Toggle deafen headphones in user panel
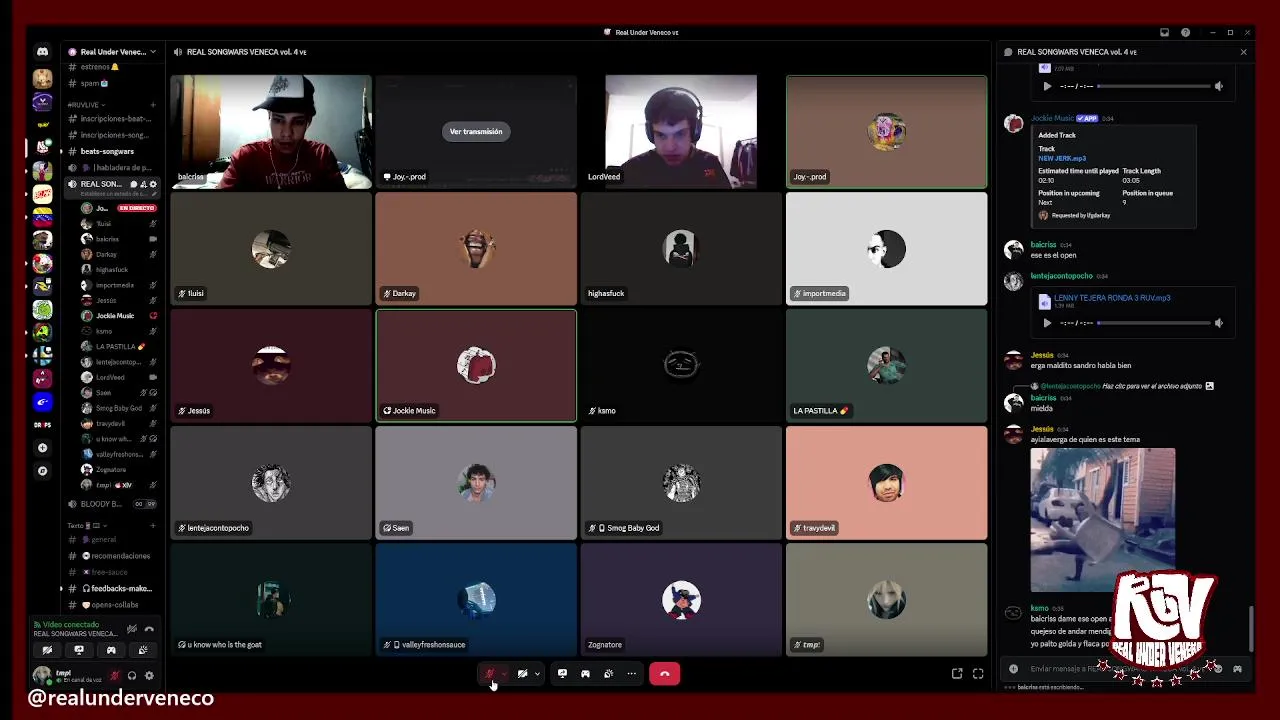This screenshot has height=720, width=1280. coord(132,676)
